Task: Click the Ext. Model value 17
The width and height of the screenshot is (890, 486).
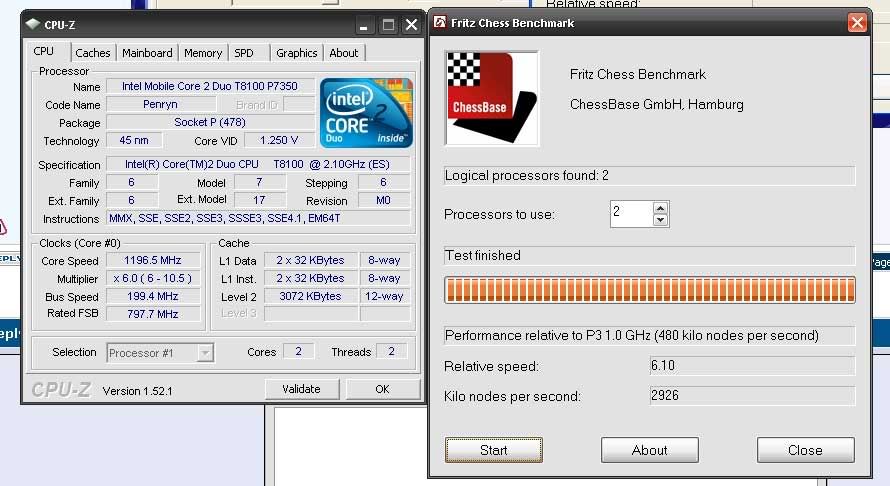Action: pos(259,200)
